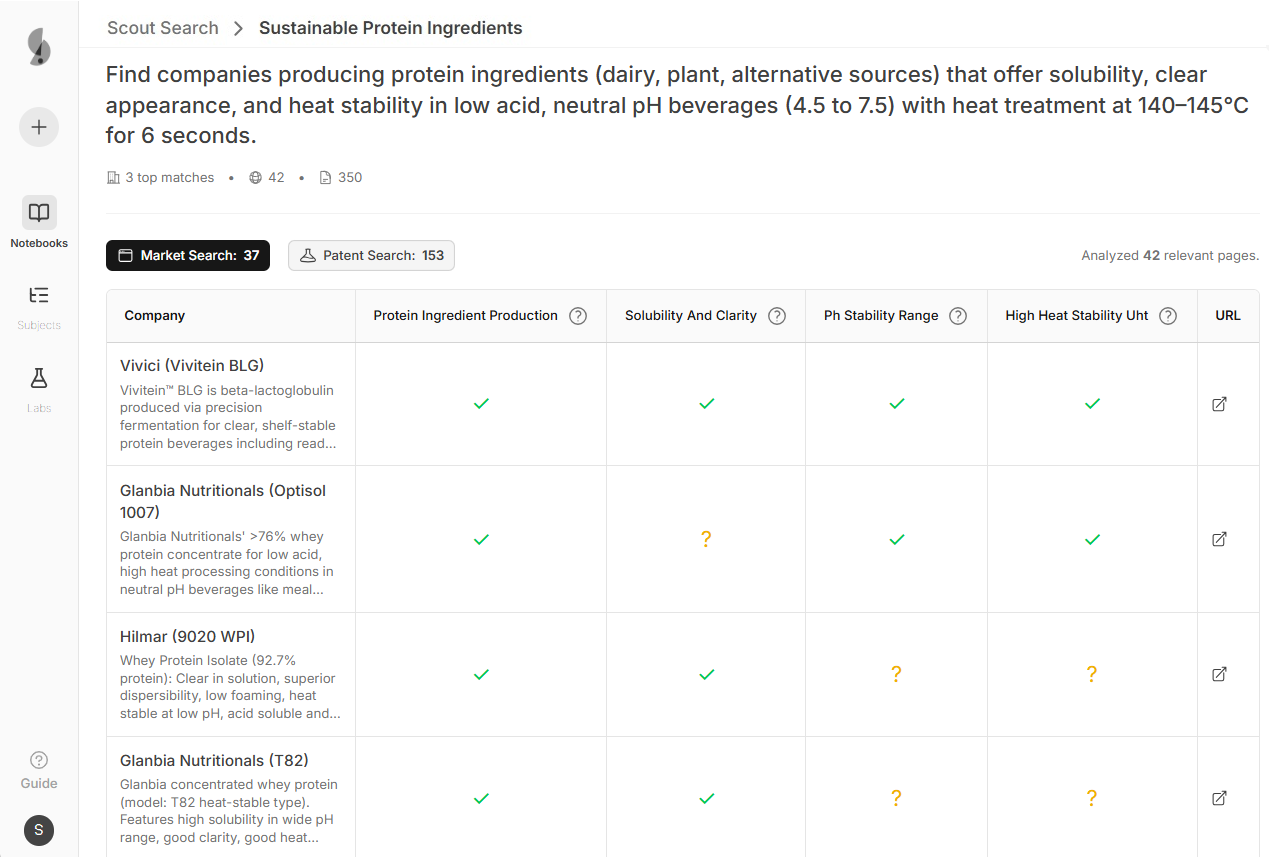Go to Scout Search breadcrumb

pos(163,28)
